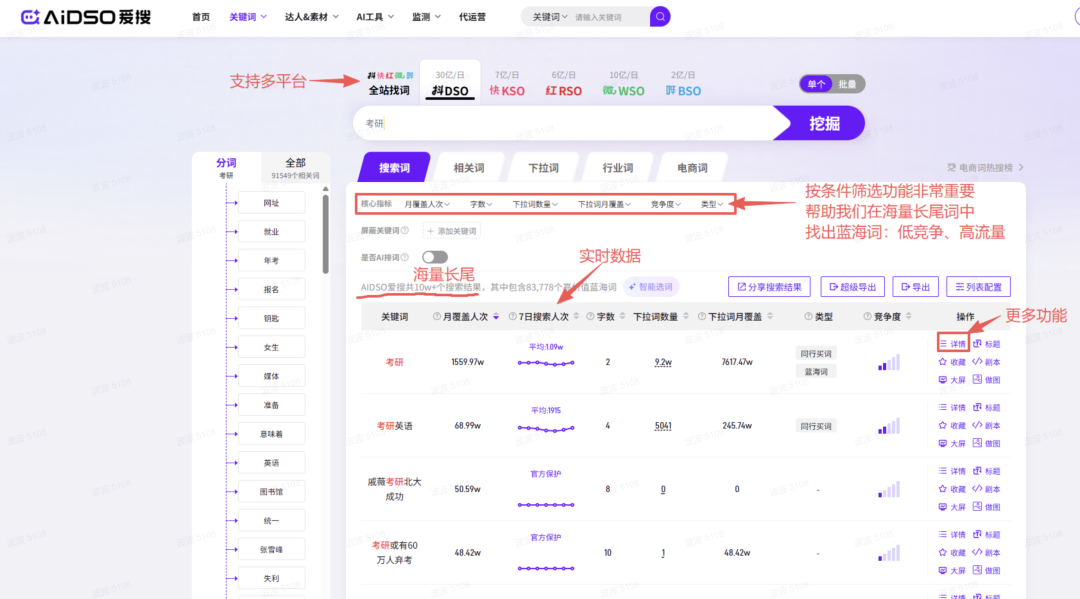Open 详情 for 考研或有60万人弃考 row

[x=952, y=534]
